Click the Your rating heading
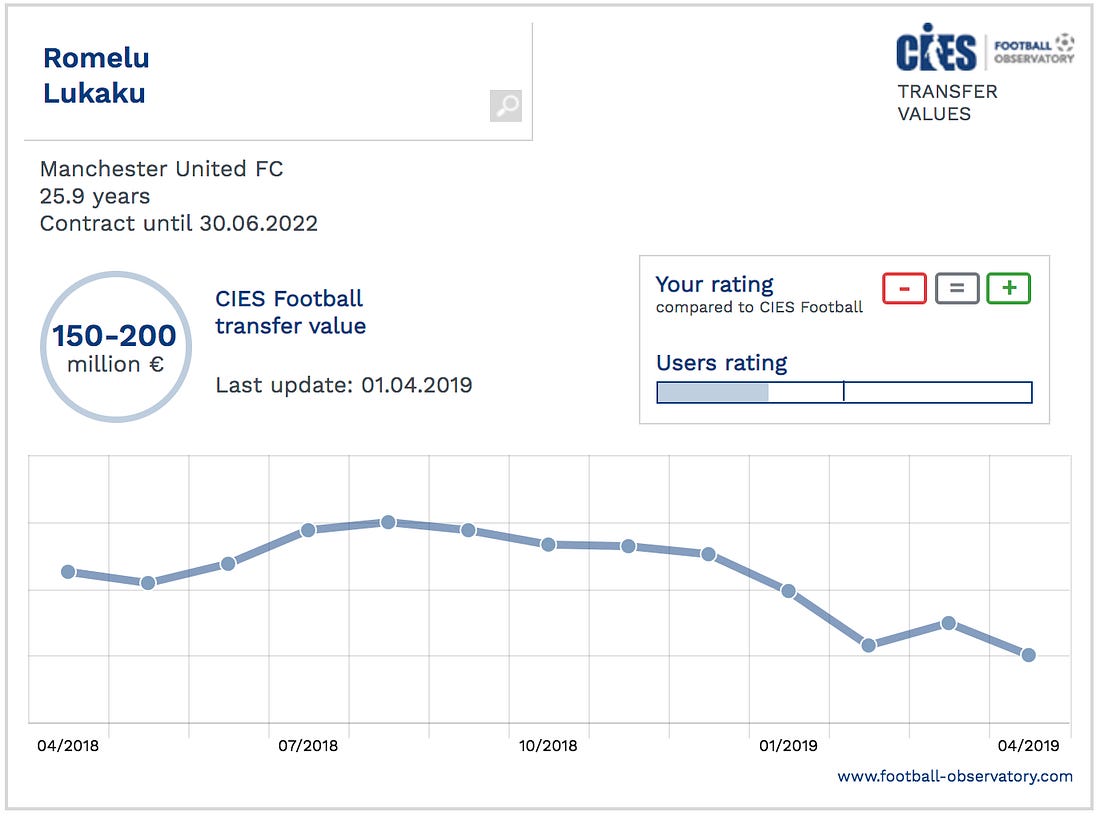 [714, 284]
